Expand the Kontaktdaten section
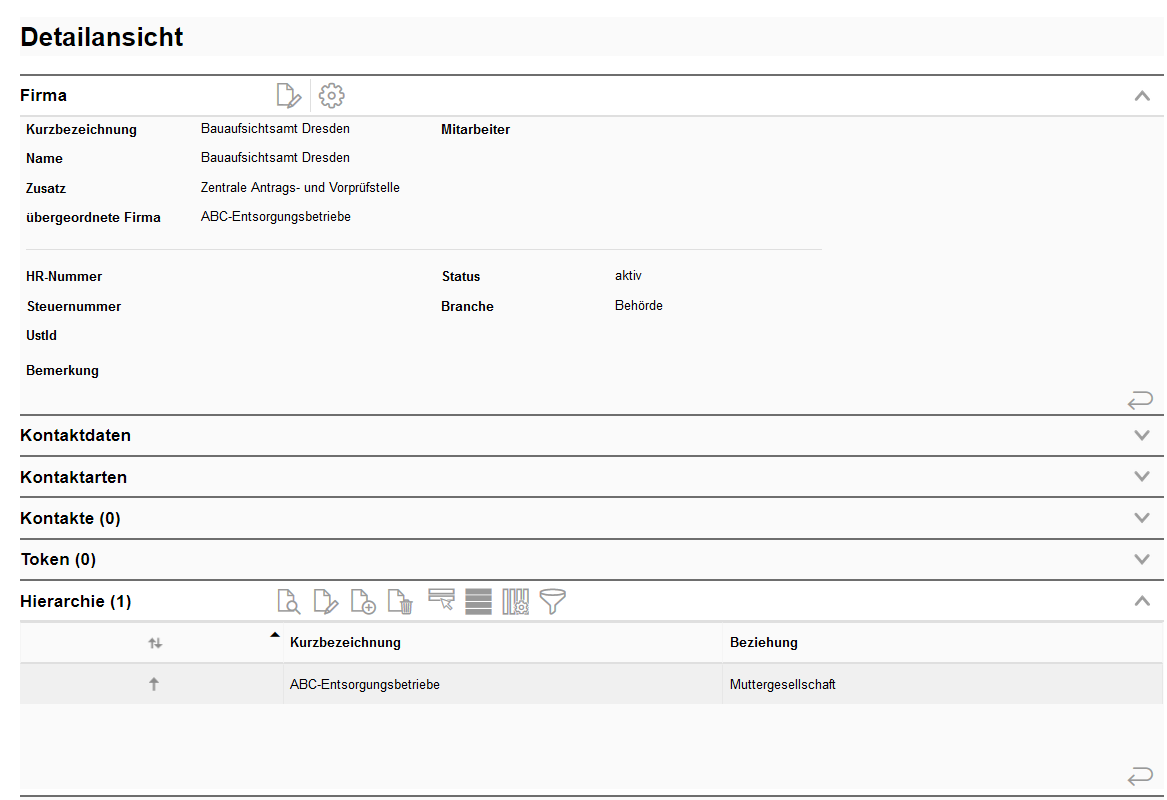The width and height of the screenshot is (1167, 800). (1142, 436)
